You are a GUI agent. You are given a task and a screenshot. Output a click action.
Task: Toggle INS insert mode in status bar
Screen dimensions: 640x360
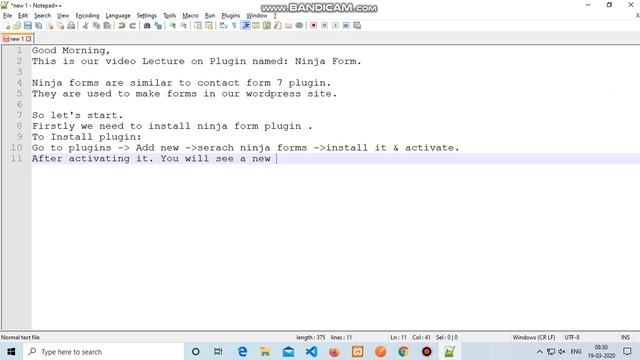coord(625,338)
